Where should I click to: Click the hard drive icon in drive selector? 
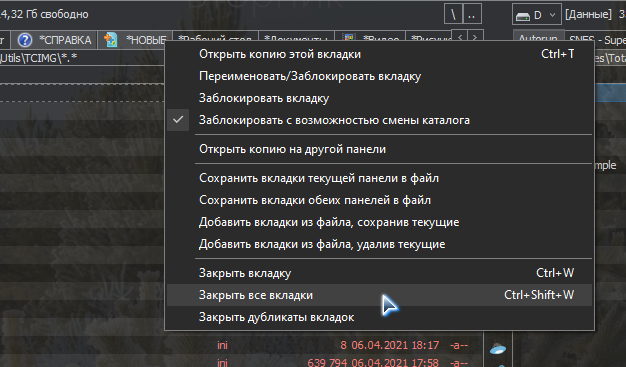522,16
